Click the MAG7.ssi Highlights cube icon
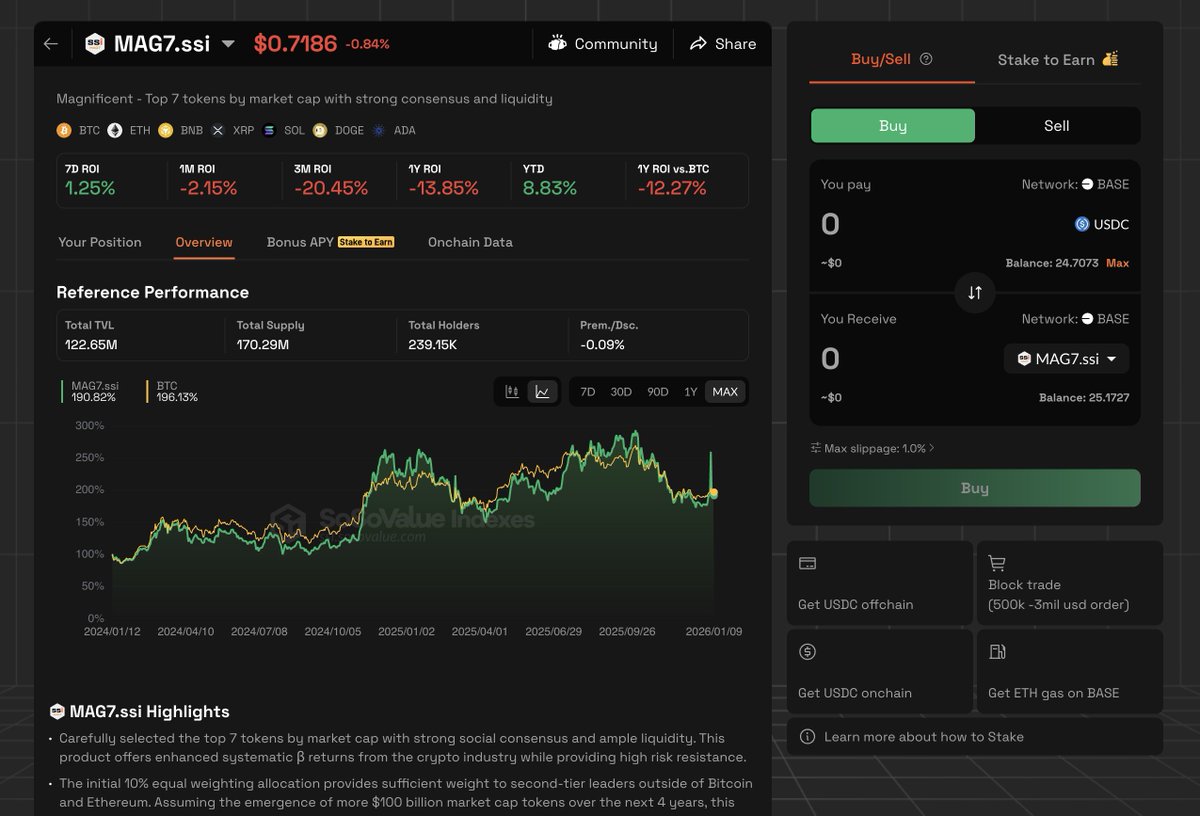Viewport: 1200px width, 816px height. [x=58, y=712]
